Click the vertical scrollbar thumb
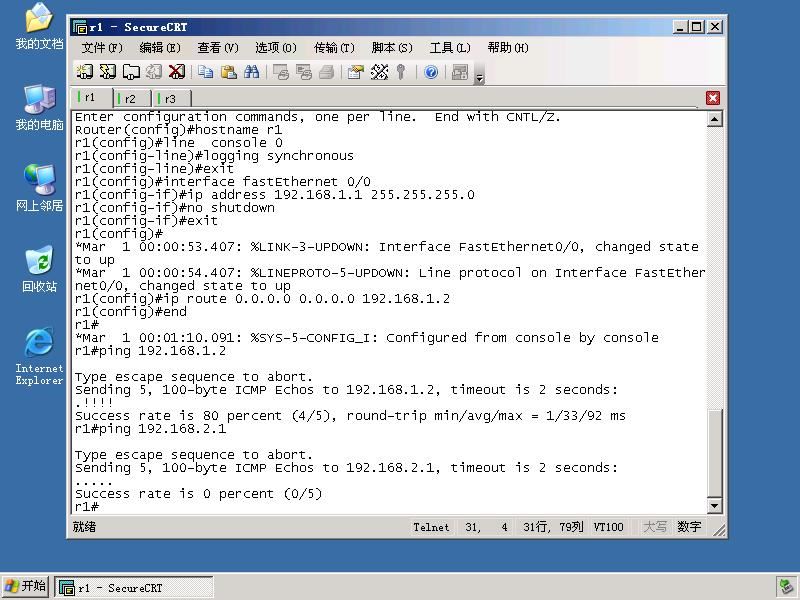The image size is (800, 600). (x=715, y=453)
